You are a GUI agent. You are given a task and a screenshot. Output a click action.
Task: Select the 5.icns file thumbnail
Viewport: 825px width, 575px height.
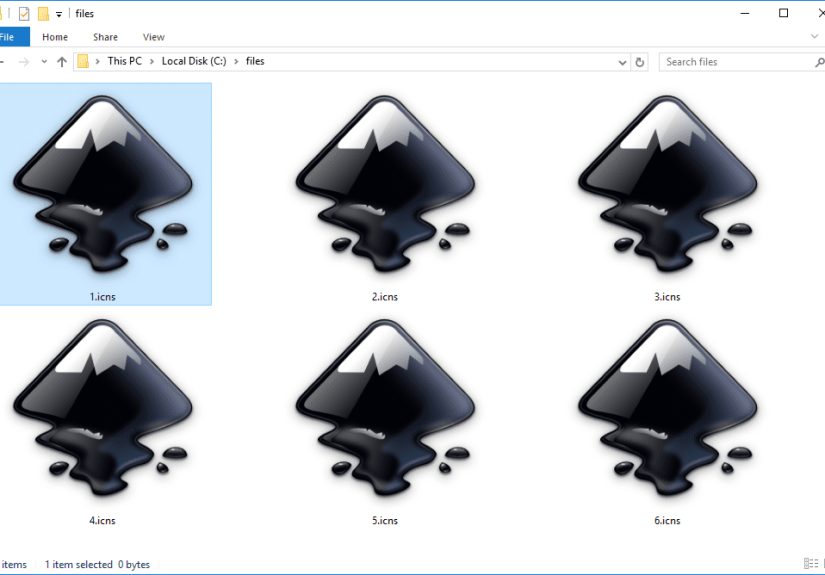point(385,408)
